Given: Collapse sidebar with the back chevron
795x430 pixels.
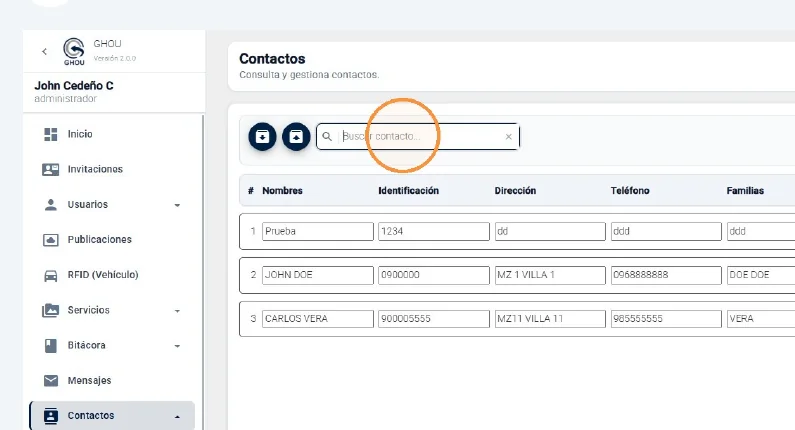Looking at the screenshot, I should (x=45, y=51).
